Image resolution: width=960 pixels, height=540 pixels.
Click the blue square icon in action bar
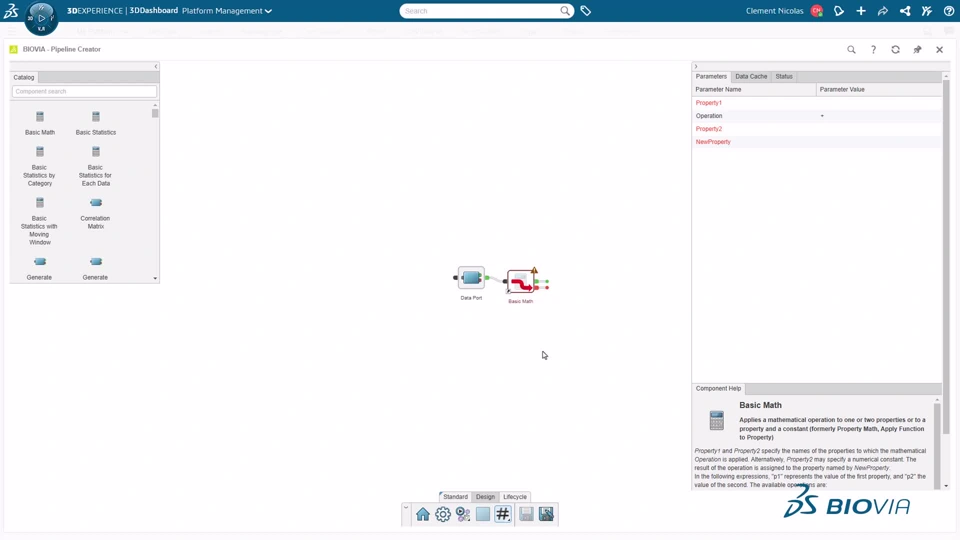[482, 514]
